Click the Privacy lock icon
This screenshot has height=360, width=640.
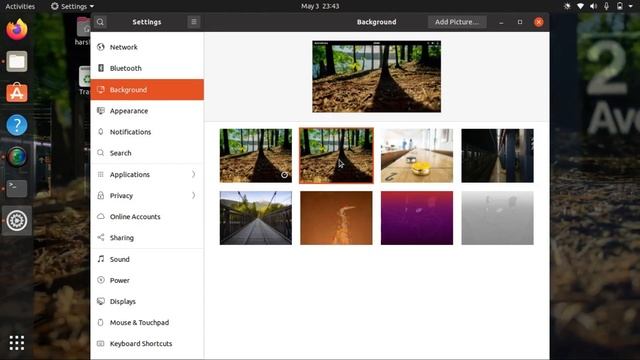[x=101, y=196]
